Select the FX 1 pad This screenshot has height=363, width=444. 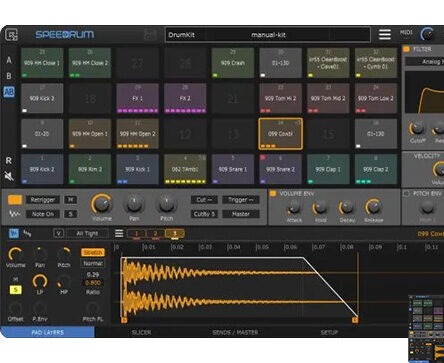pos(137,98)
